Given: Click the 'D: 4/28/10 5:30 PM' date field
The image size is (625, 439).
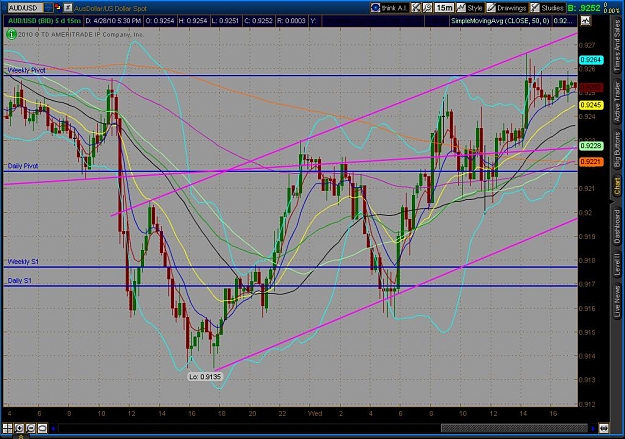Looking at the screenshot, I should [x=113, y=21].
